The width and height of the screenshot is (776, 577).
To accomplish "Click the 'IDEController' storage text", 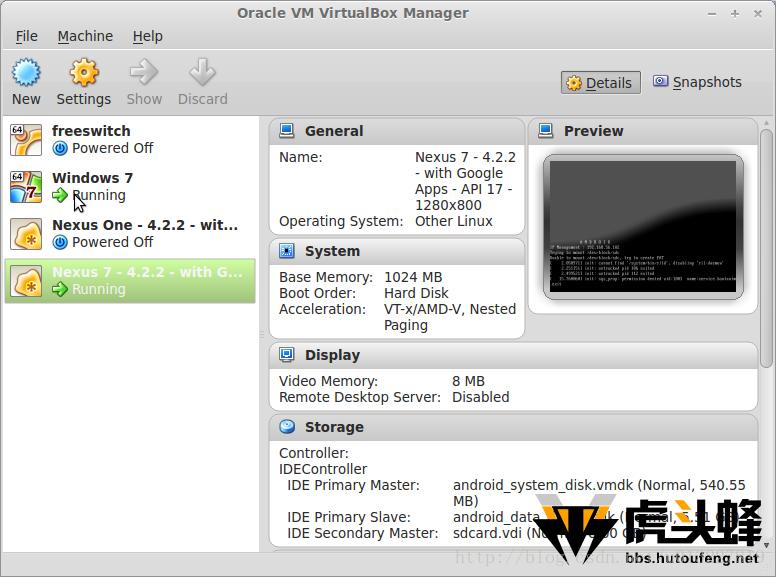I will point(323,469).
